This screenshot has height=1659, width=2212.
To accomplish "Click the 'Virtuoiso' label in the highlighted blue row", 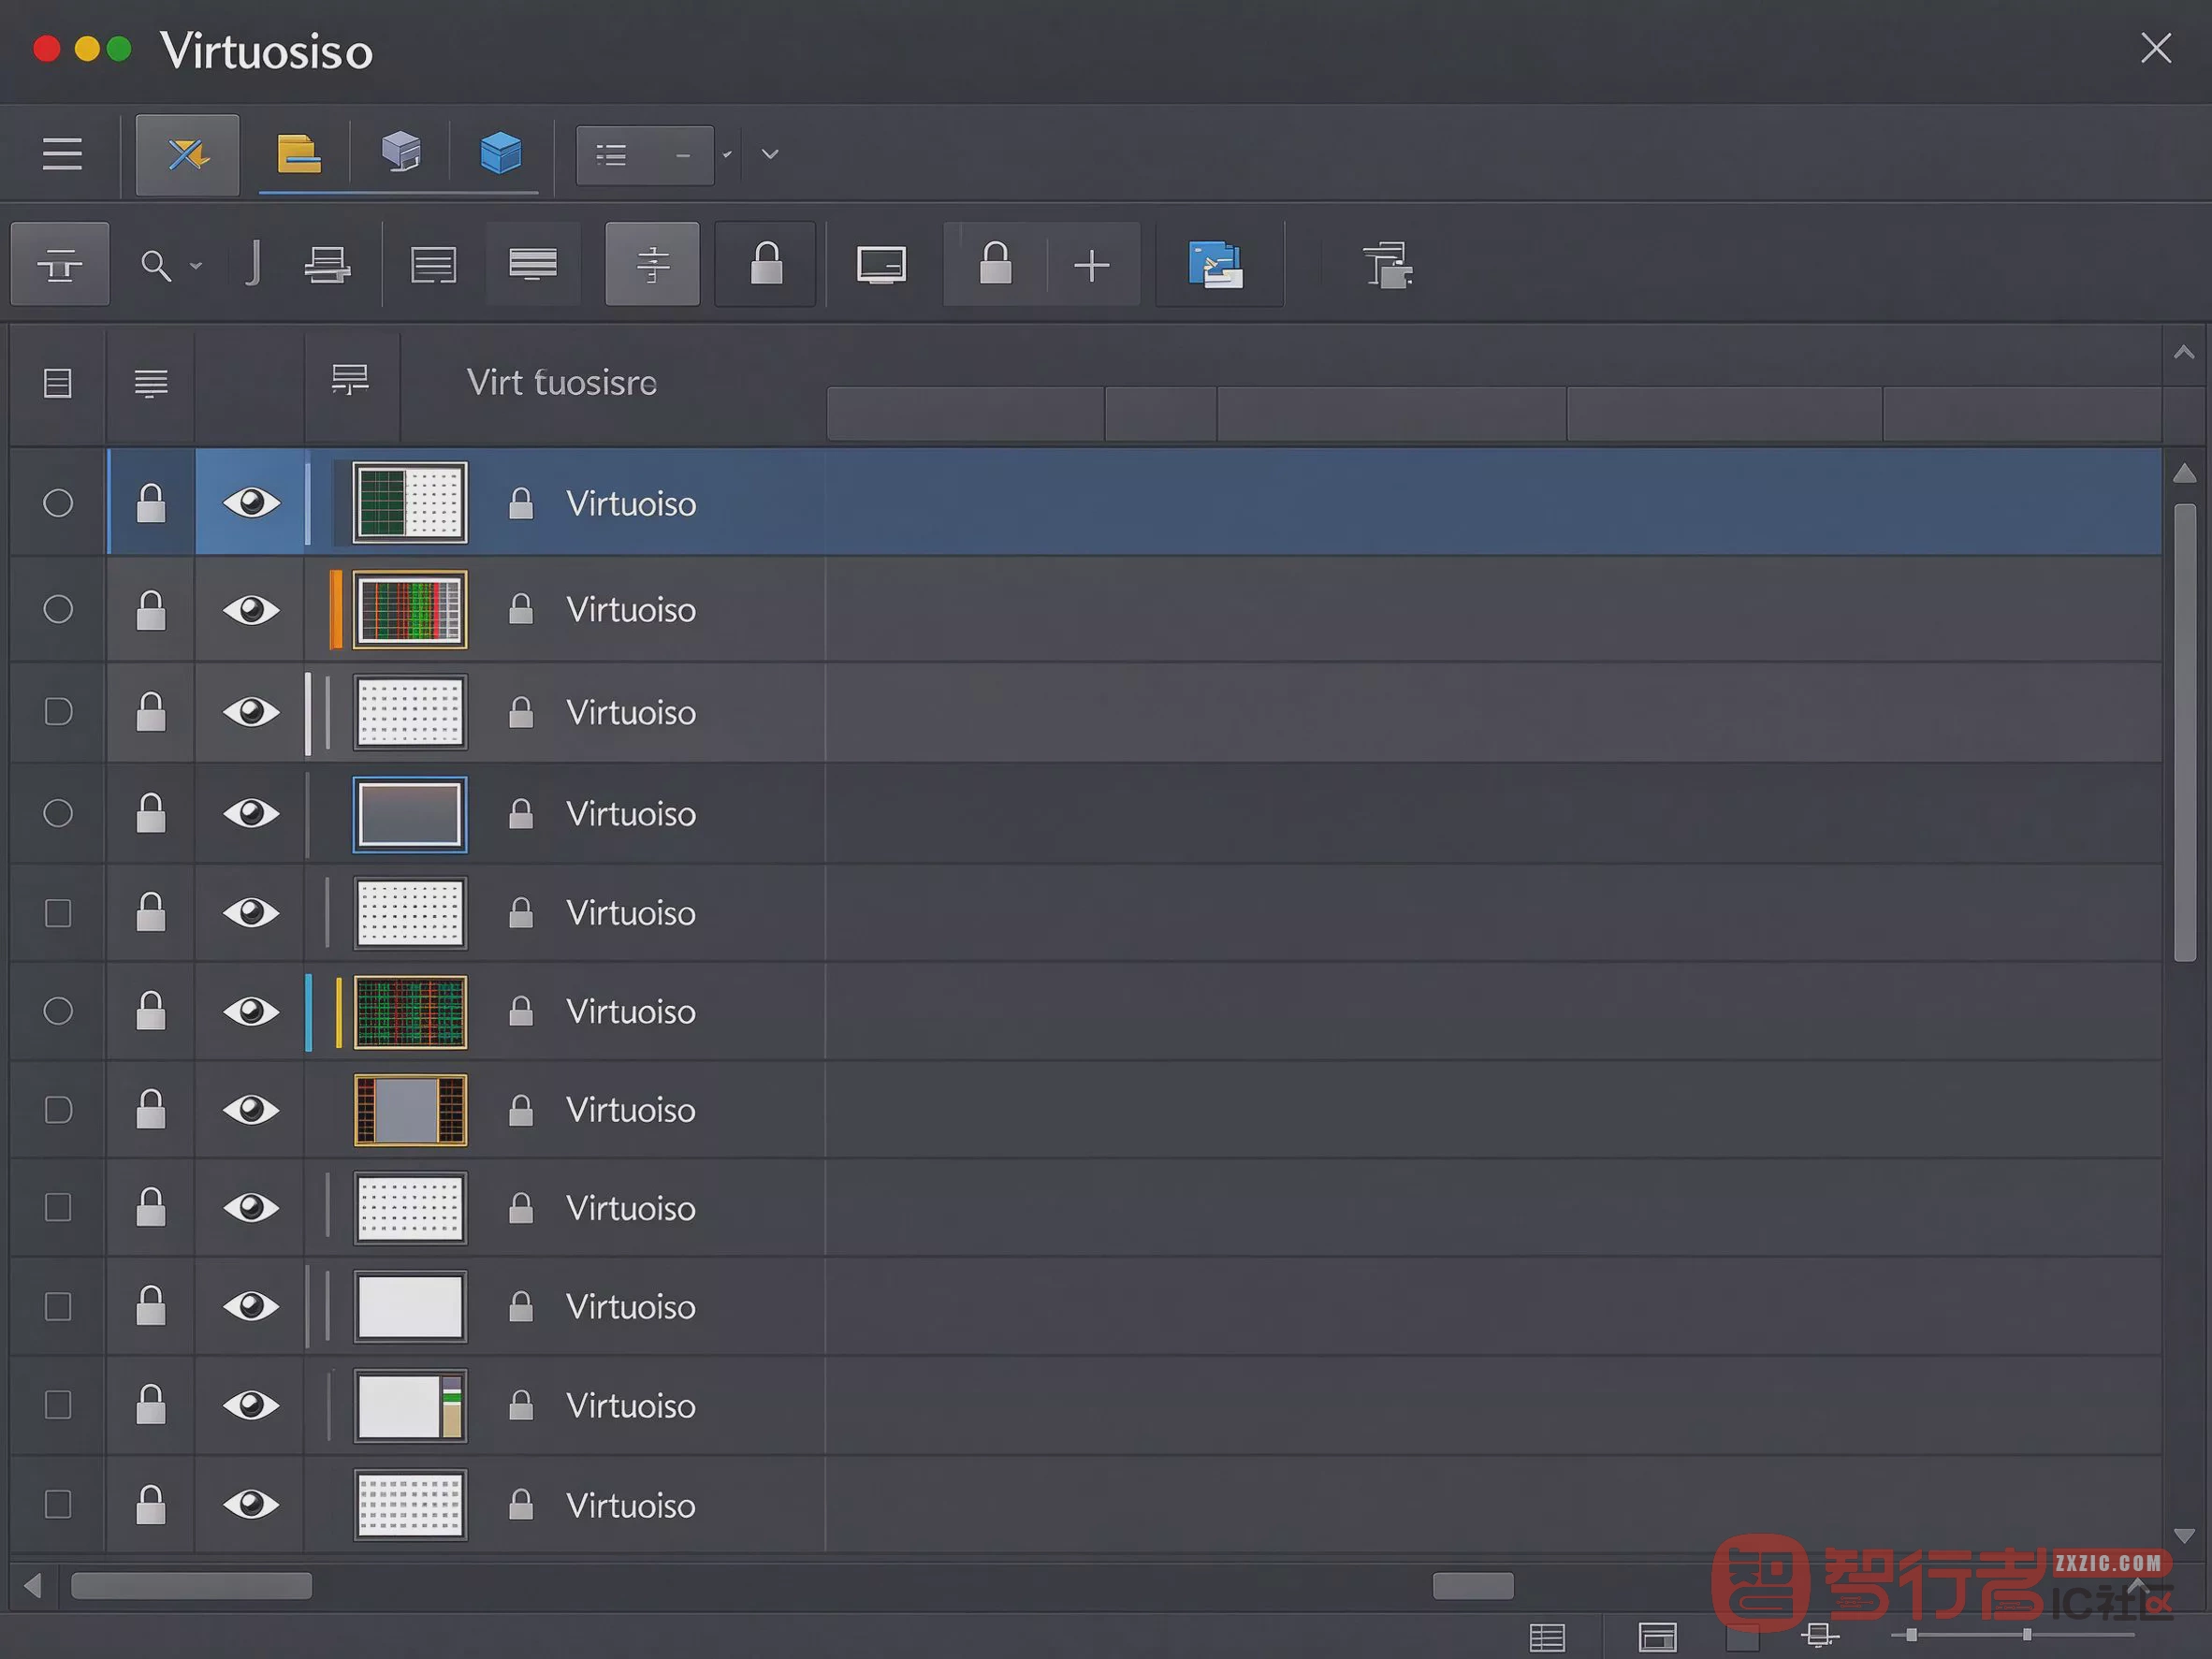I will tap(631, 503).
